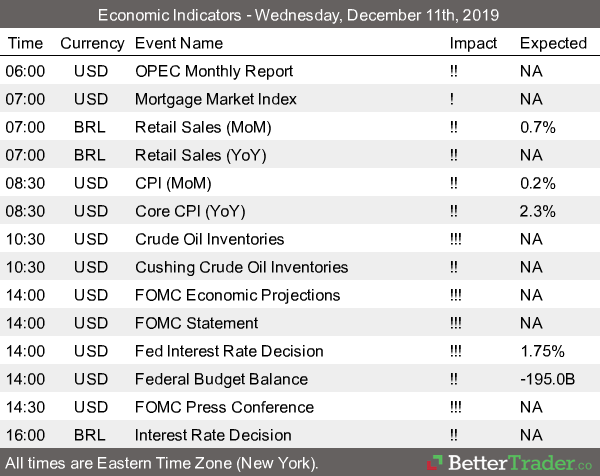Select the FOMC Press Conference event
Screen dimensions: 600x476
pyautogui.click(x=224, y=407)
